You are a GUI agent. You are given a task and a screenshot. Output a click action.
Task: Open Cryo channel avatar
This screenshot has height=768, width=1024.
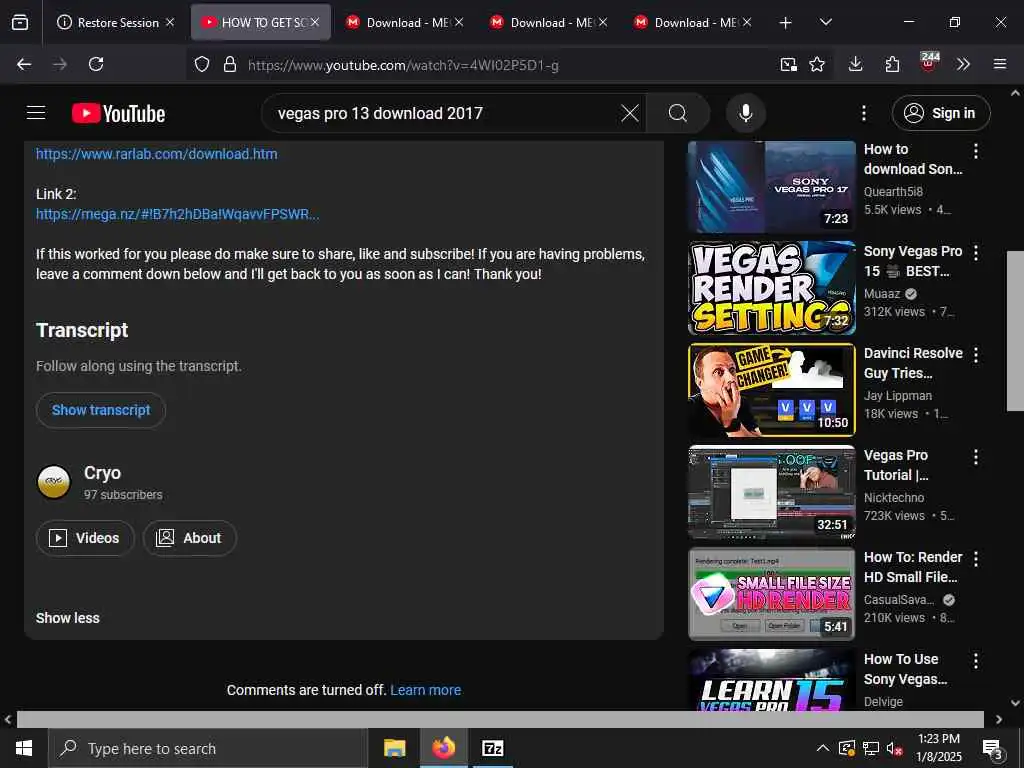(x=54, y=482)
